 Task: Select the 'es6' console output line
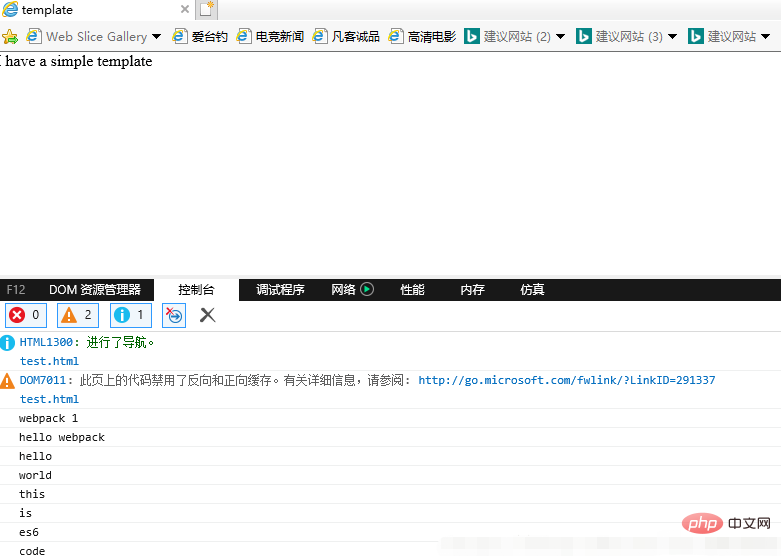coord(390,532)
